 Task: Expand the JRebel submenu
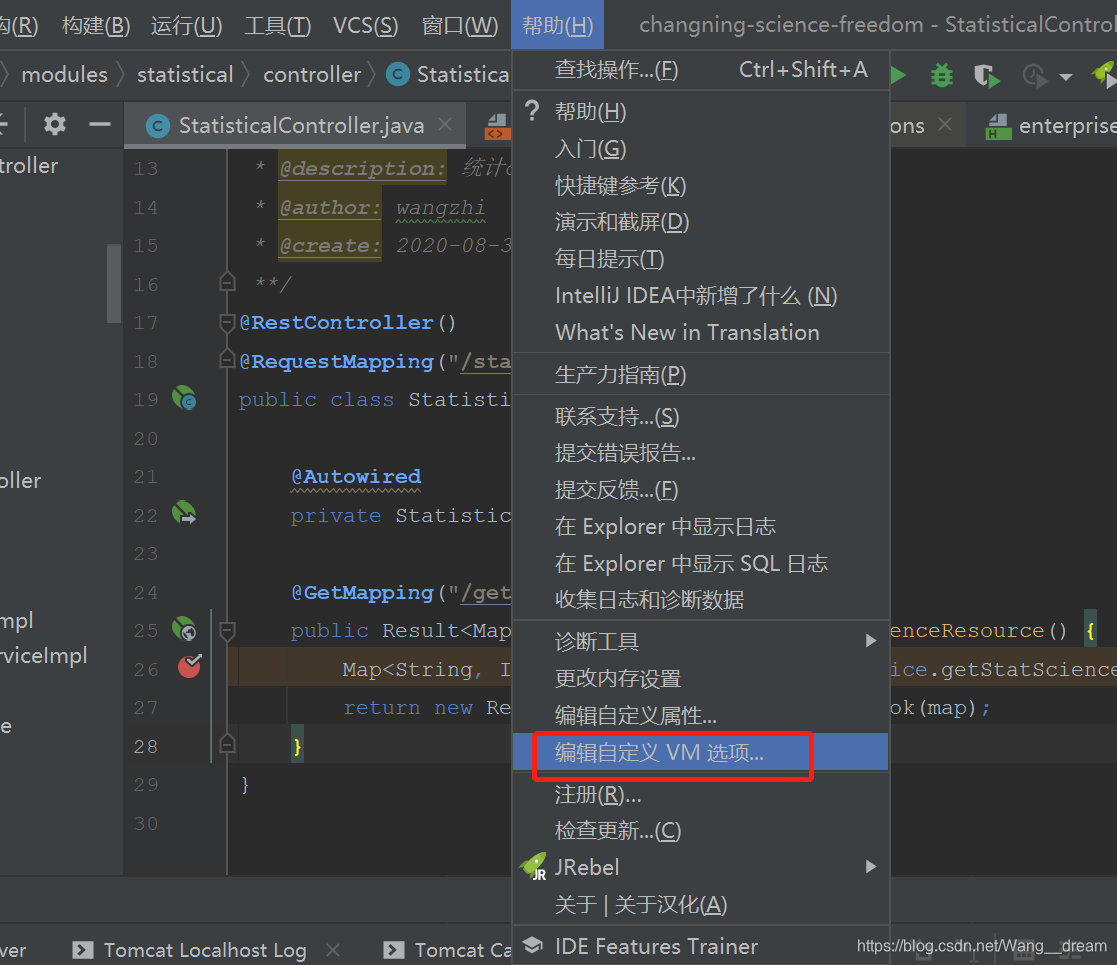pos(701,867)
